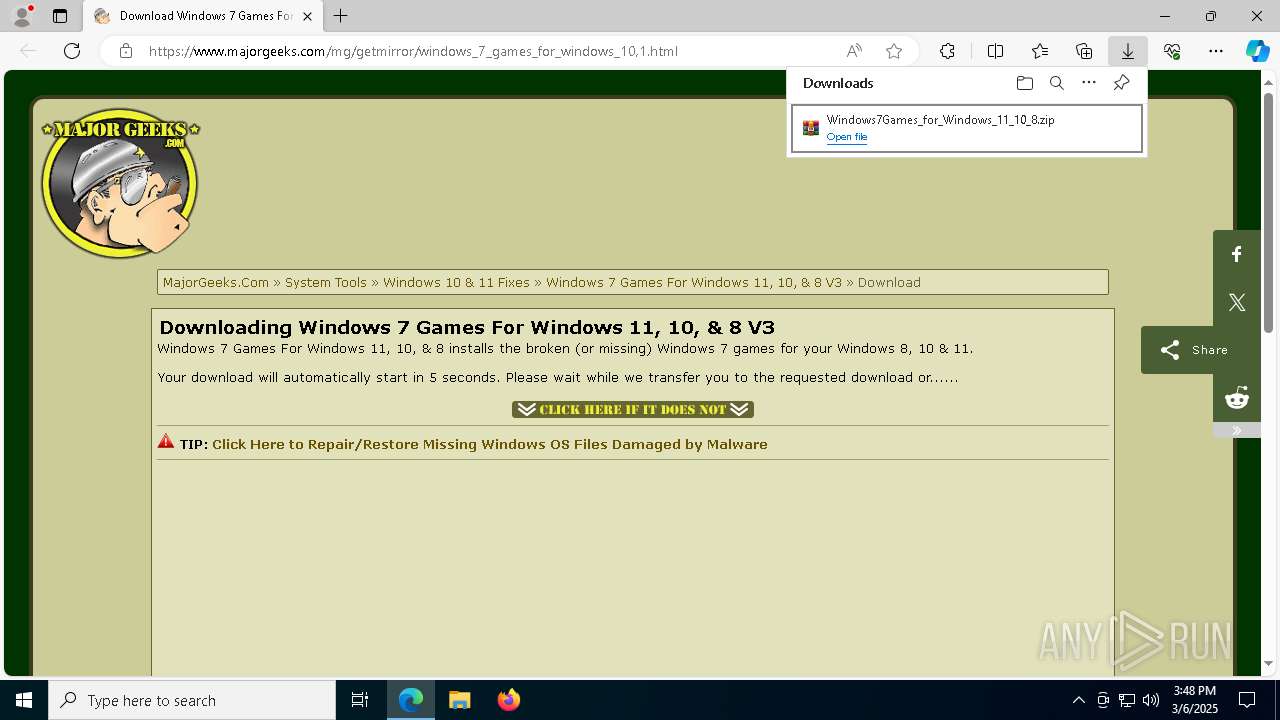Open the clock showing 3:48 PM
The image size is (1280, 720).
[1195, 700]
